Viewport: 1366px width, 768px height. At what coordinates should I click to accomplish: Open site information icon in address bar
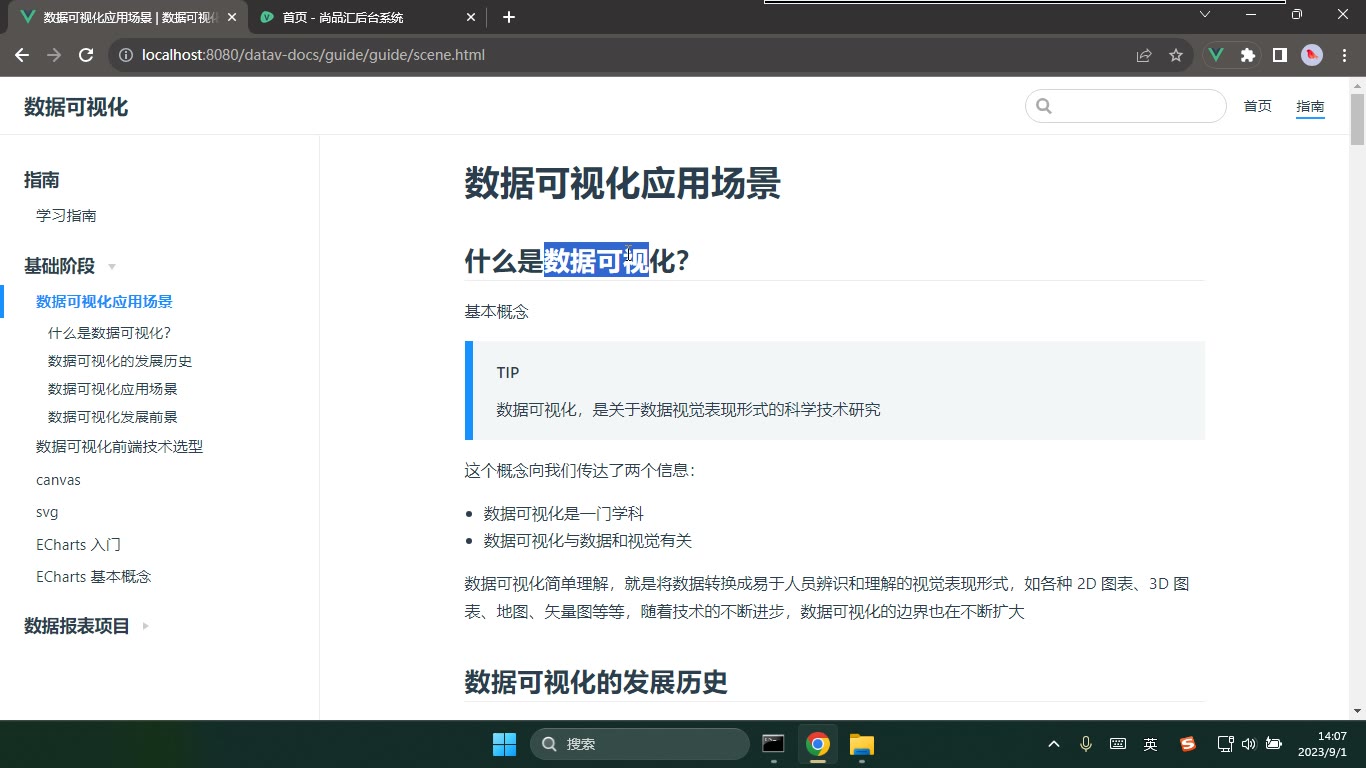coord(126,55)
